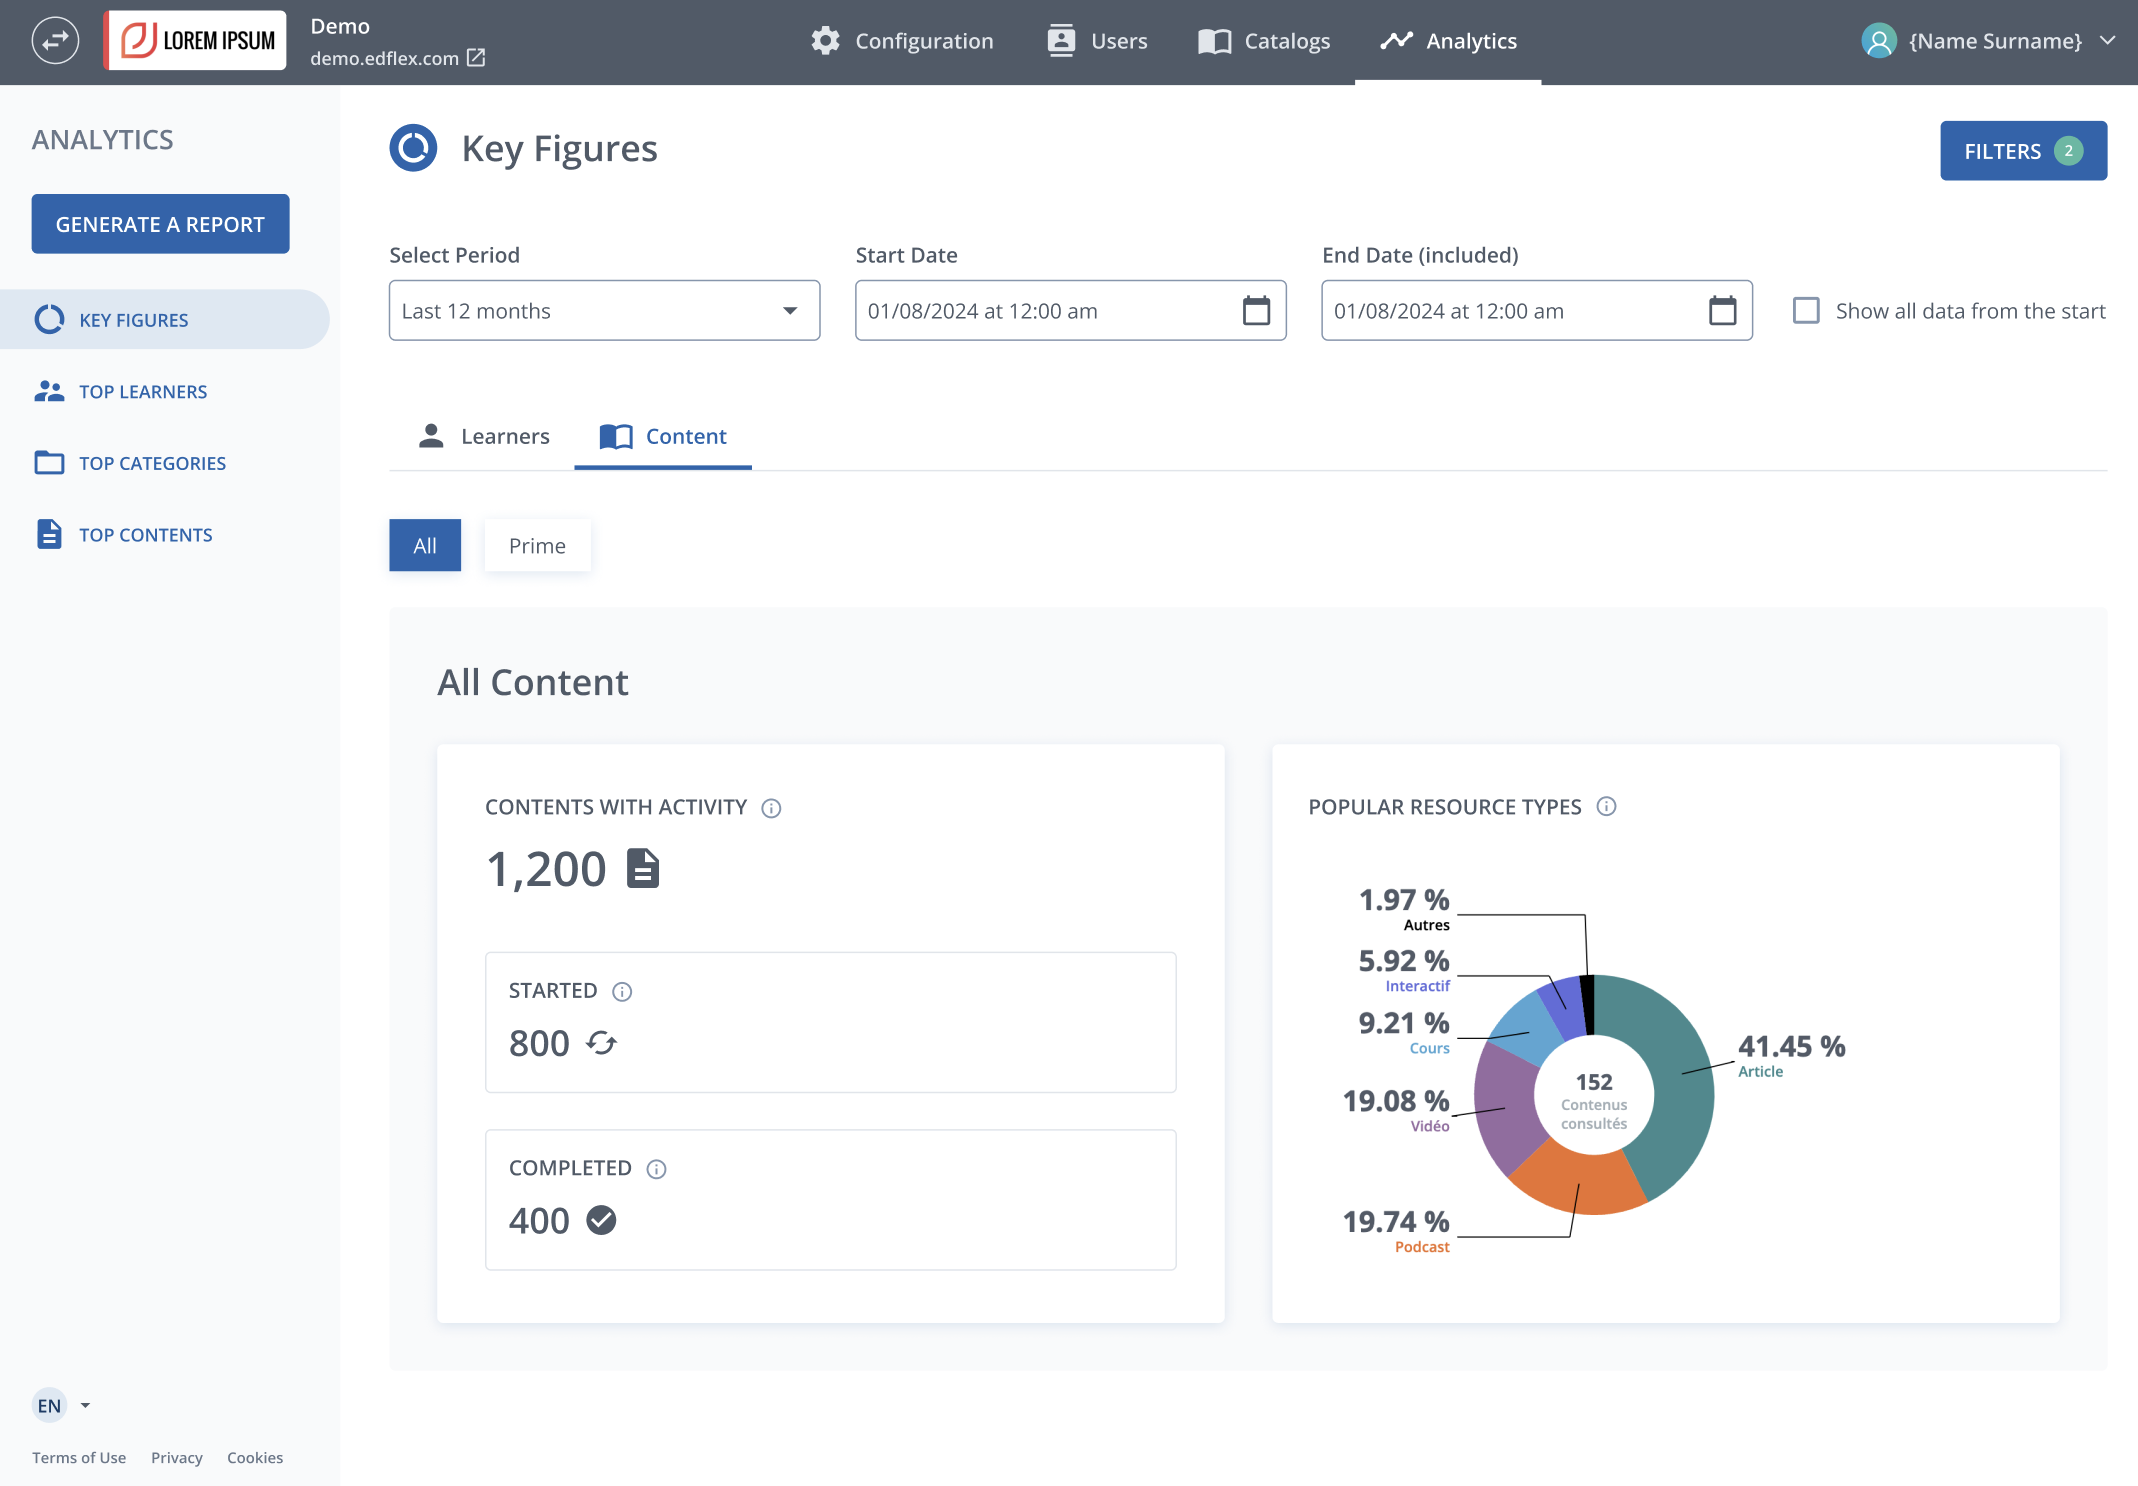Click the user avatar icon
Image resolution: width=2138 pixels, height=1486 pixels.
[x=1879, y=41]
